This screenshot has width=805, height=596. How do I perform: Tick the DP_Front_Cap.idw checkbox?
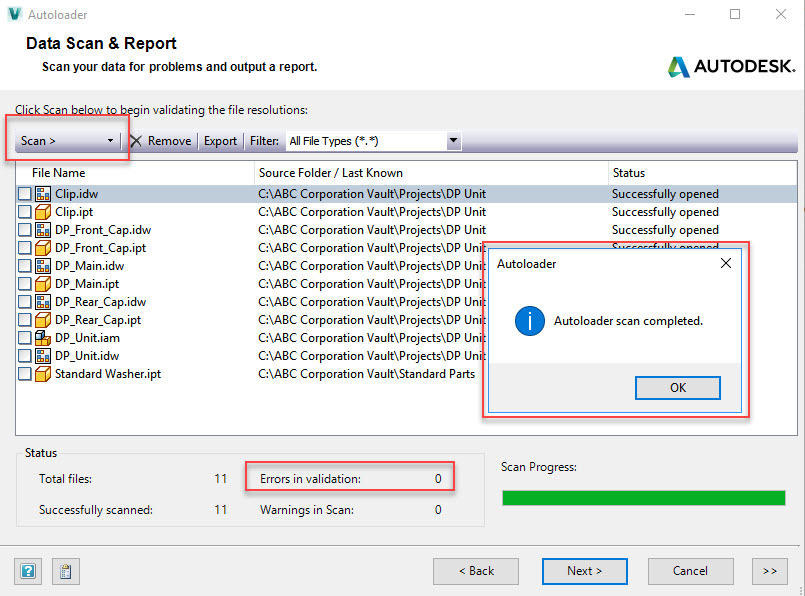(25, 230)
